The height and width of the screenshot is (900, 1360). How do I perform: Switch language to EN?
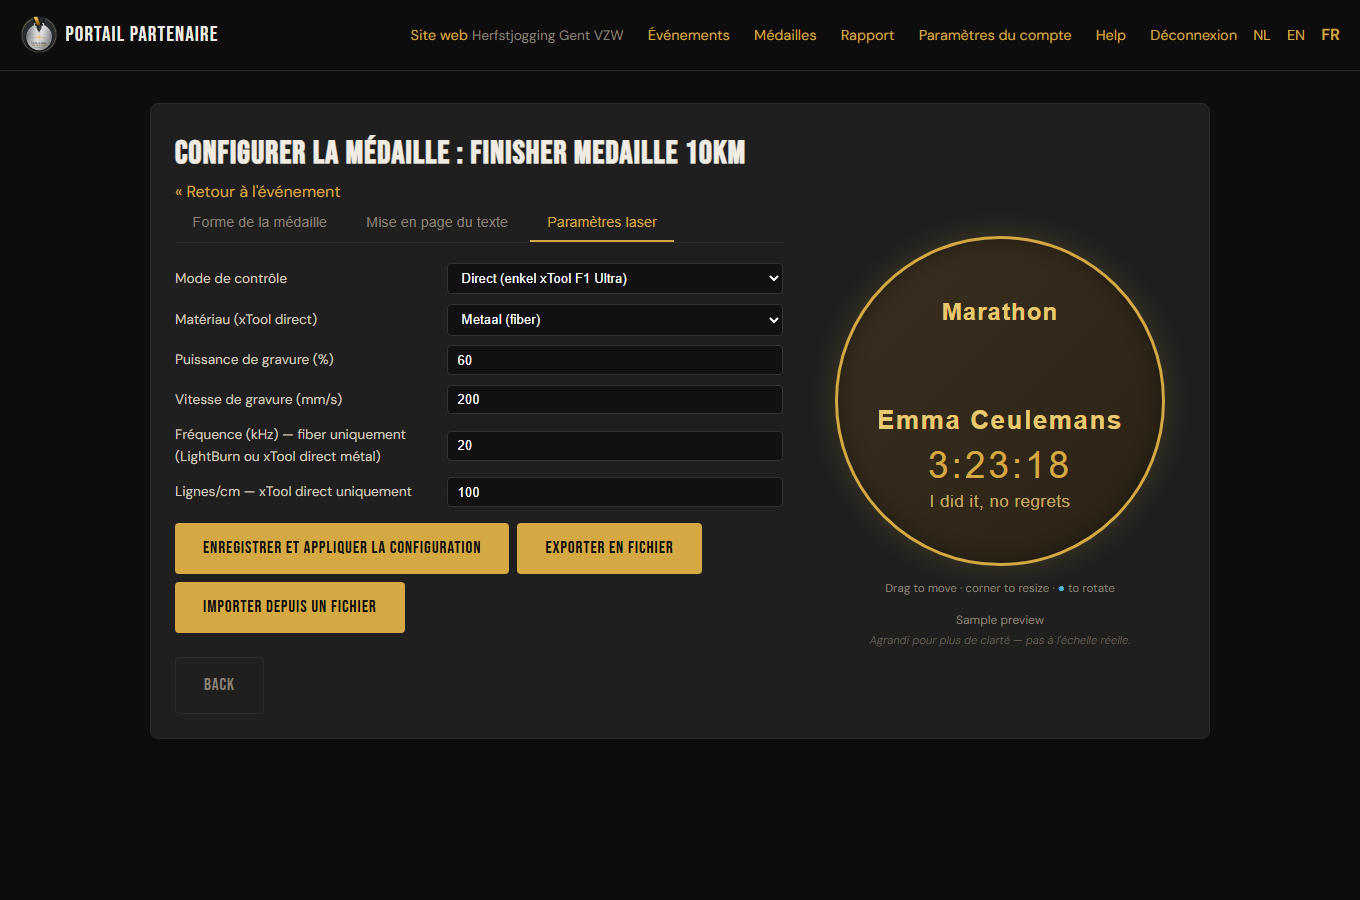1296,35
